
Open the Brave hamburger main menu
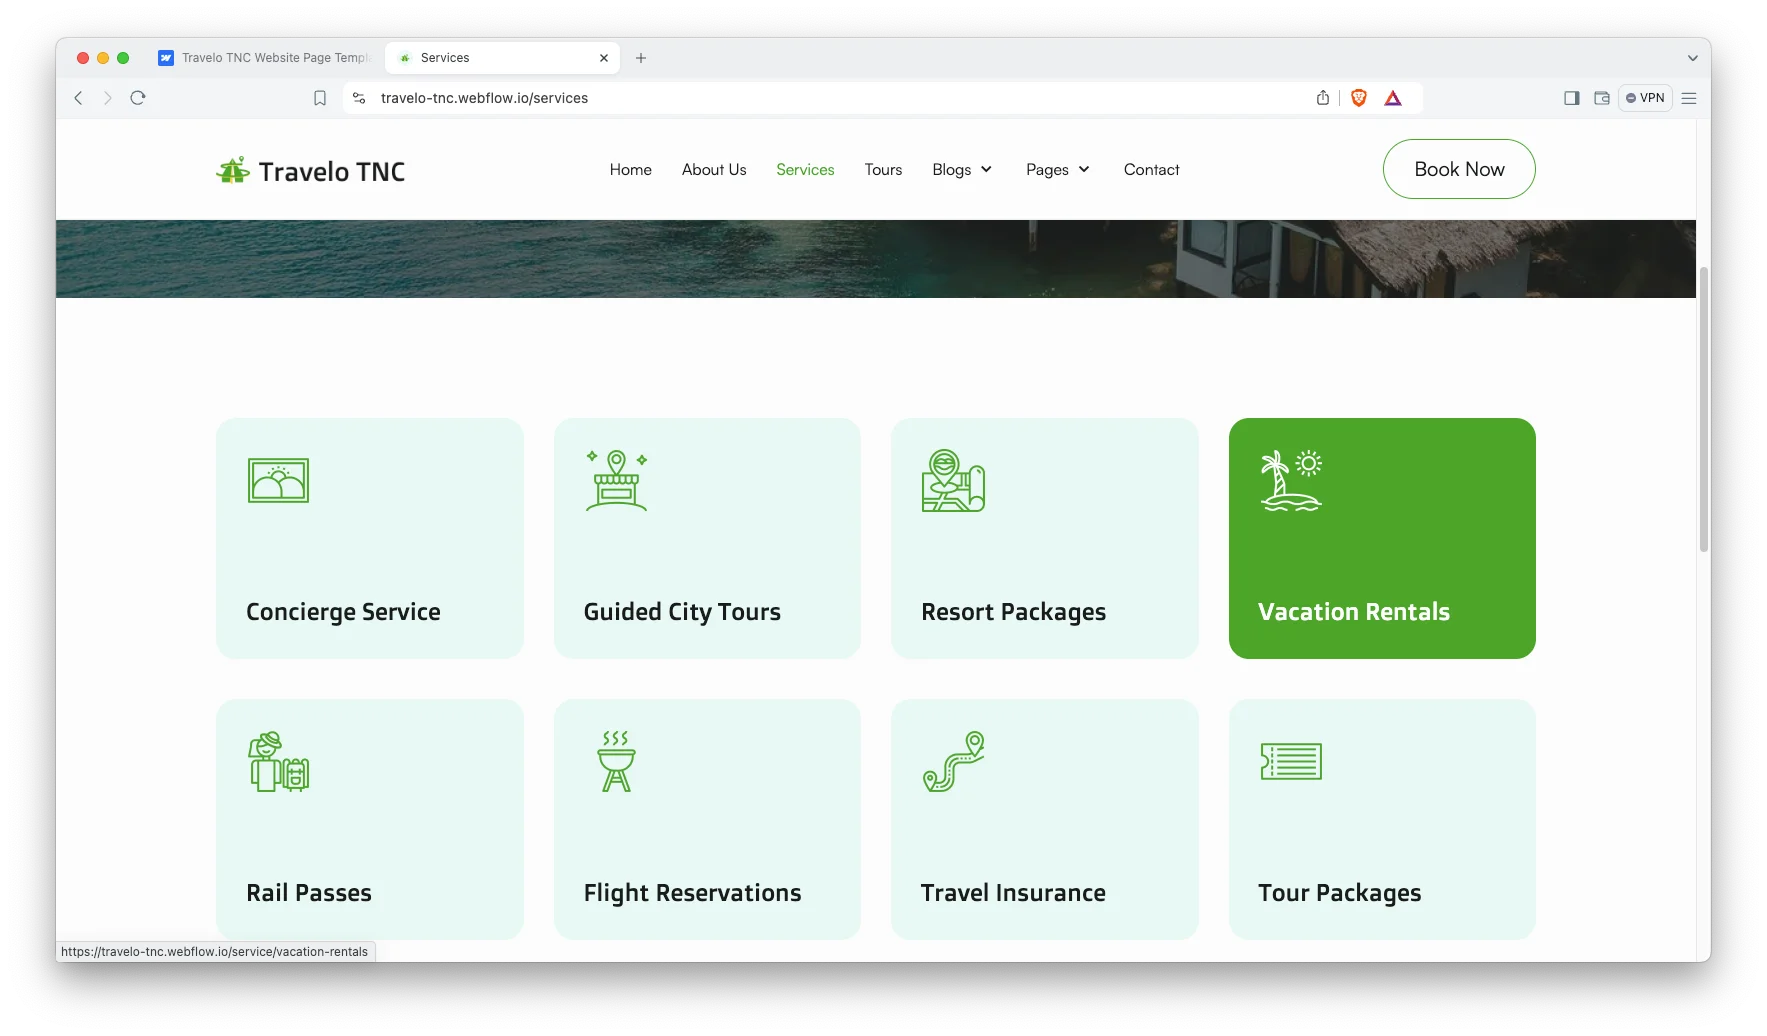[1689, 98]
